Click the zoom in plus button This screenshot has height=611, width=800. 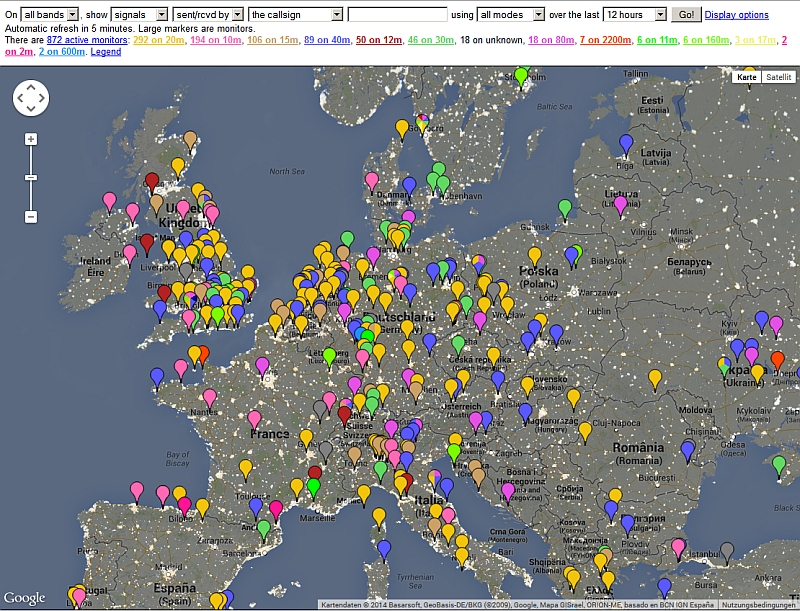coord(31,139)
